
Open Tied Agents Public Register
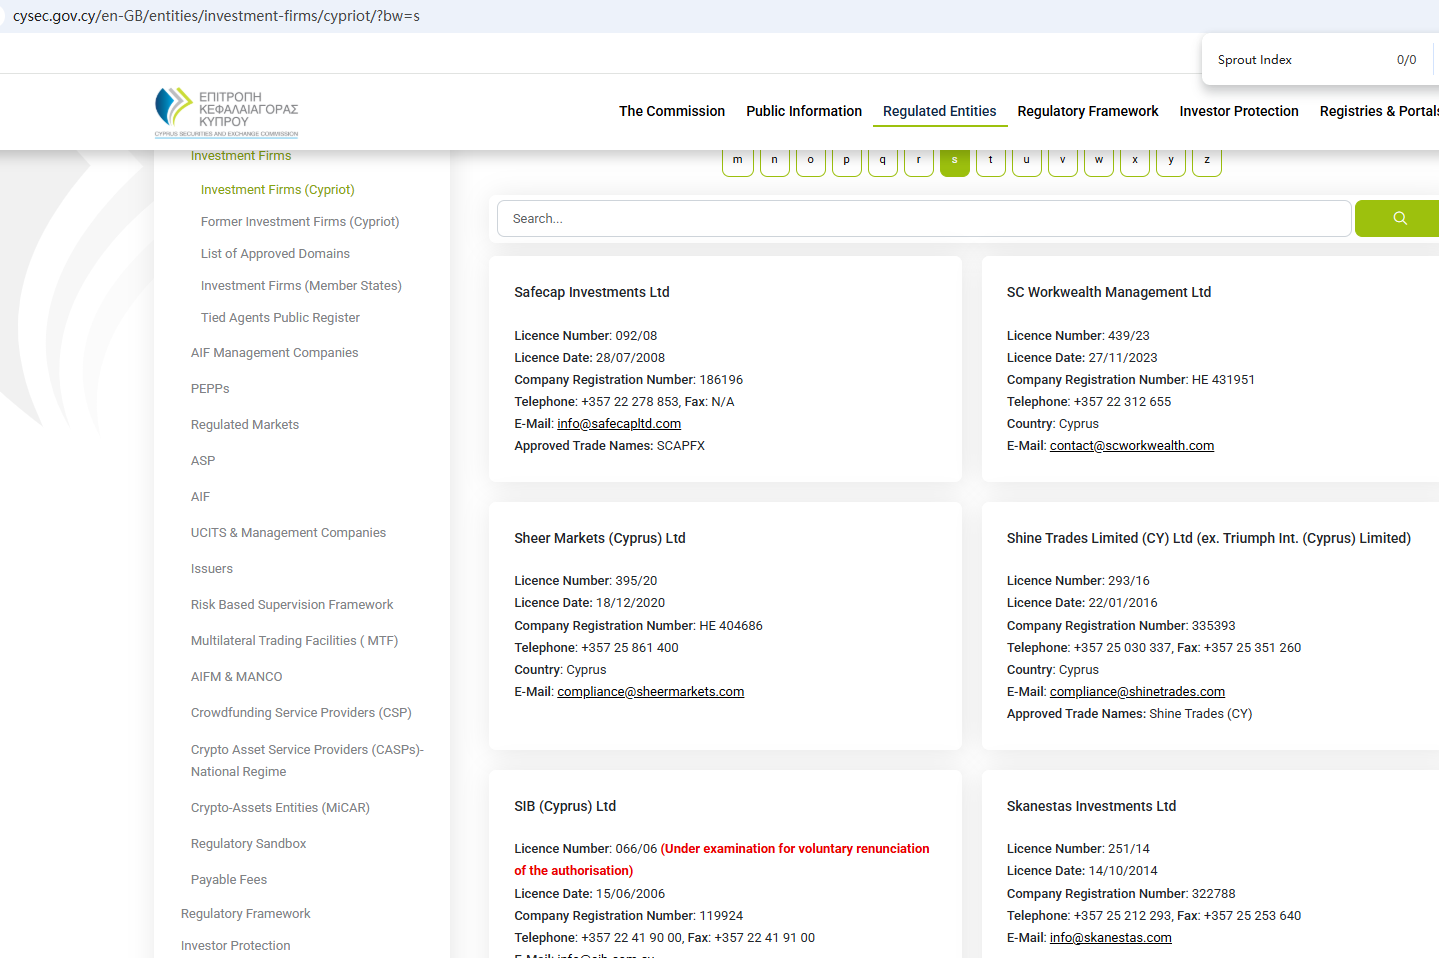click(280, 318)
